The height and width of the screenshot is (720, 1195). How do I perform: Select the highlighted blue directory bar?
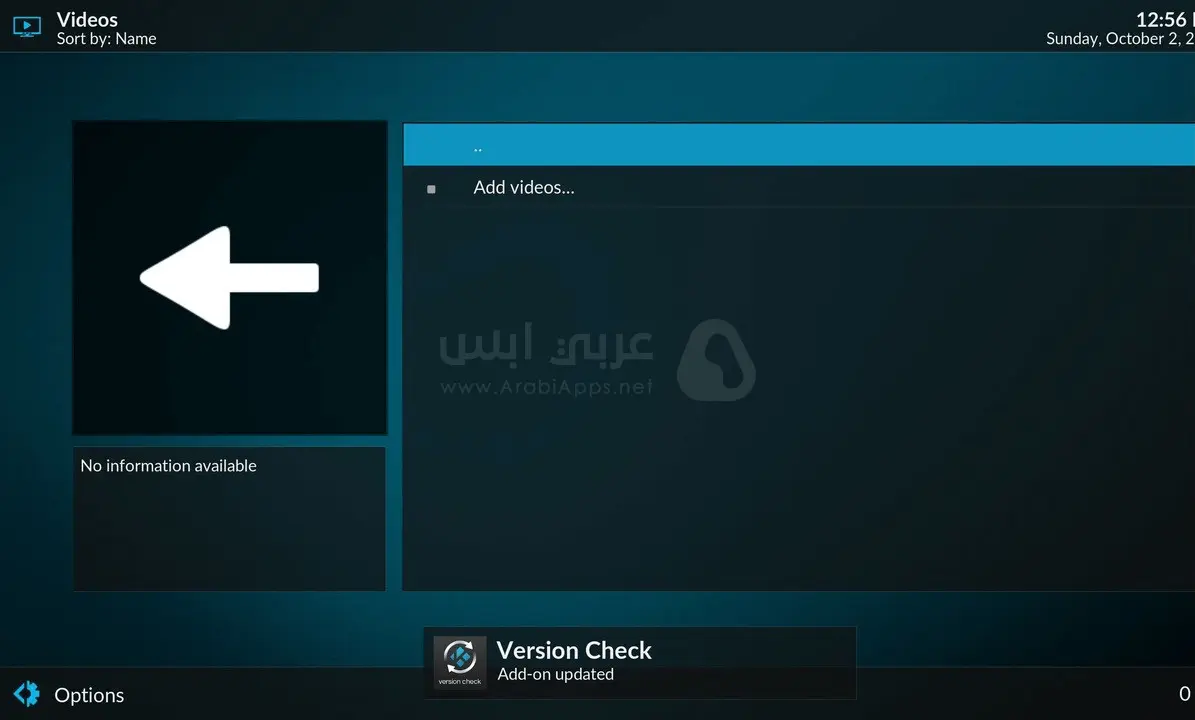tap(700, 144)
